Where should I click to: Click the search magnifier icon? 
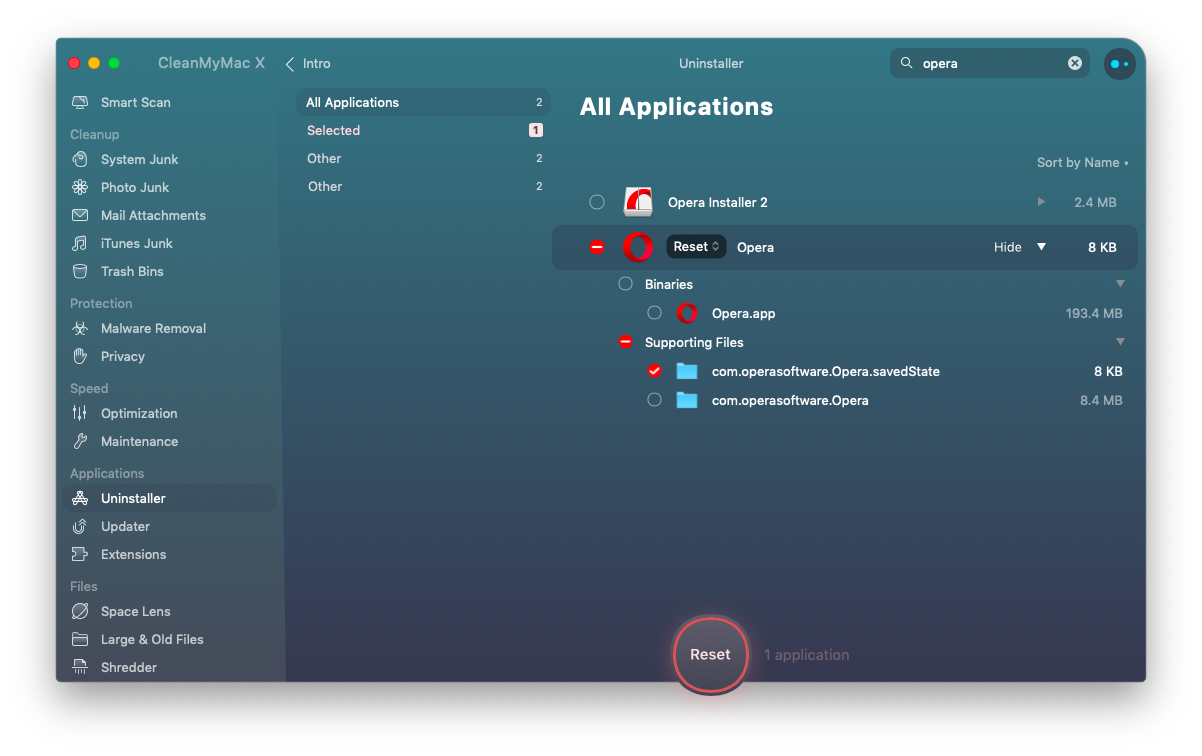point(907,63)
